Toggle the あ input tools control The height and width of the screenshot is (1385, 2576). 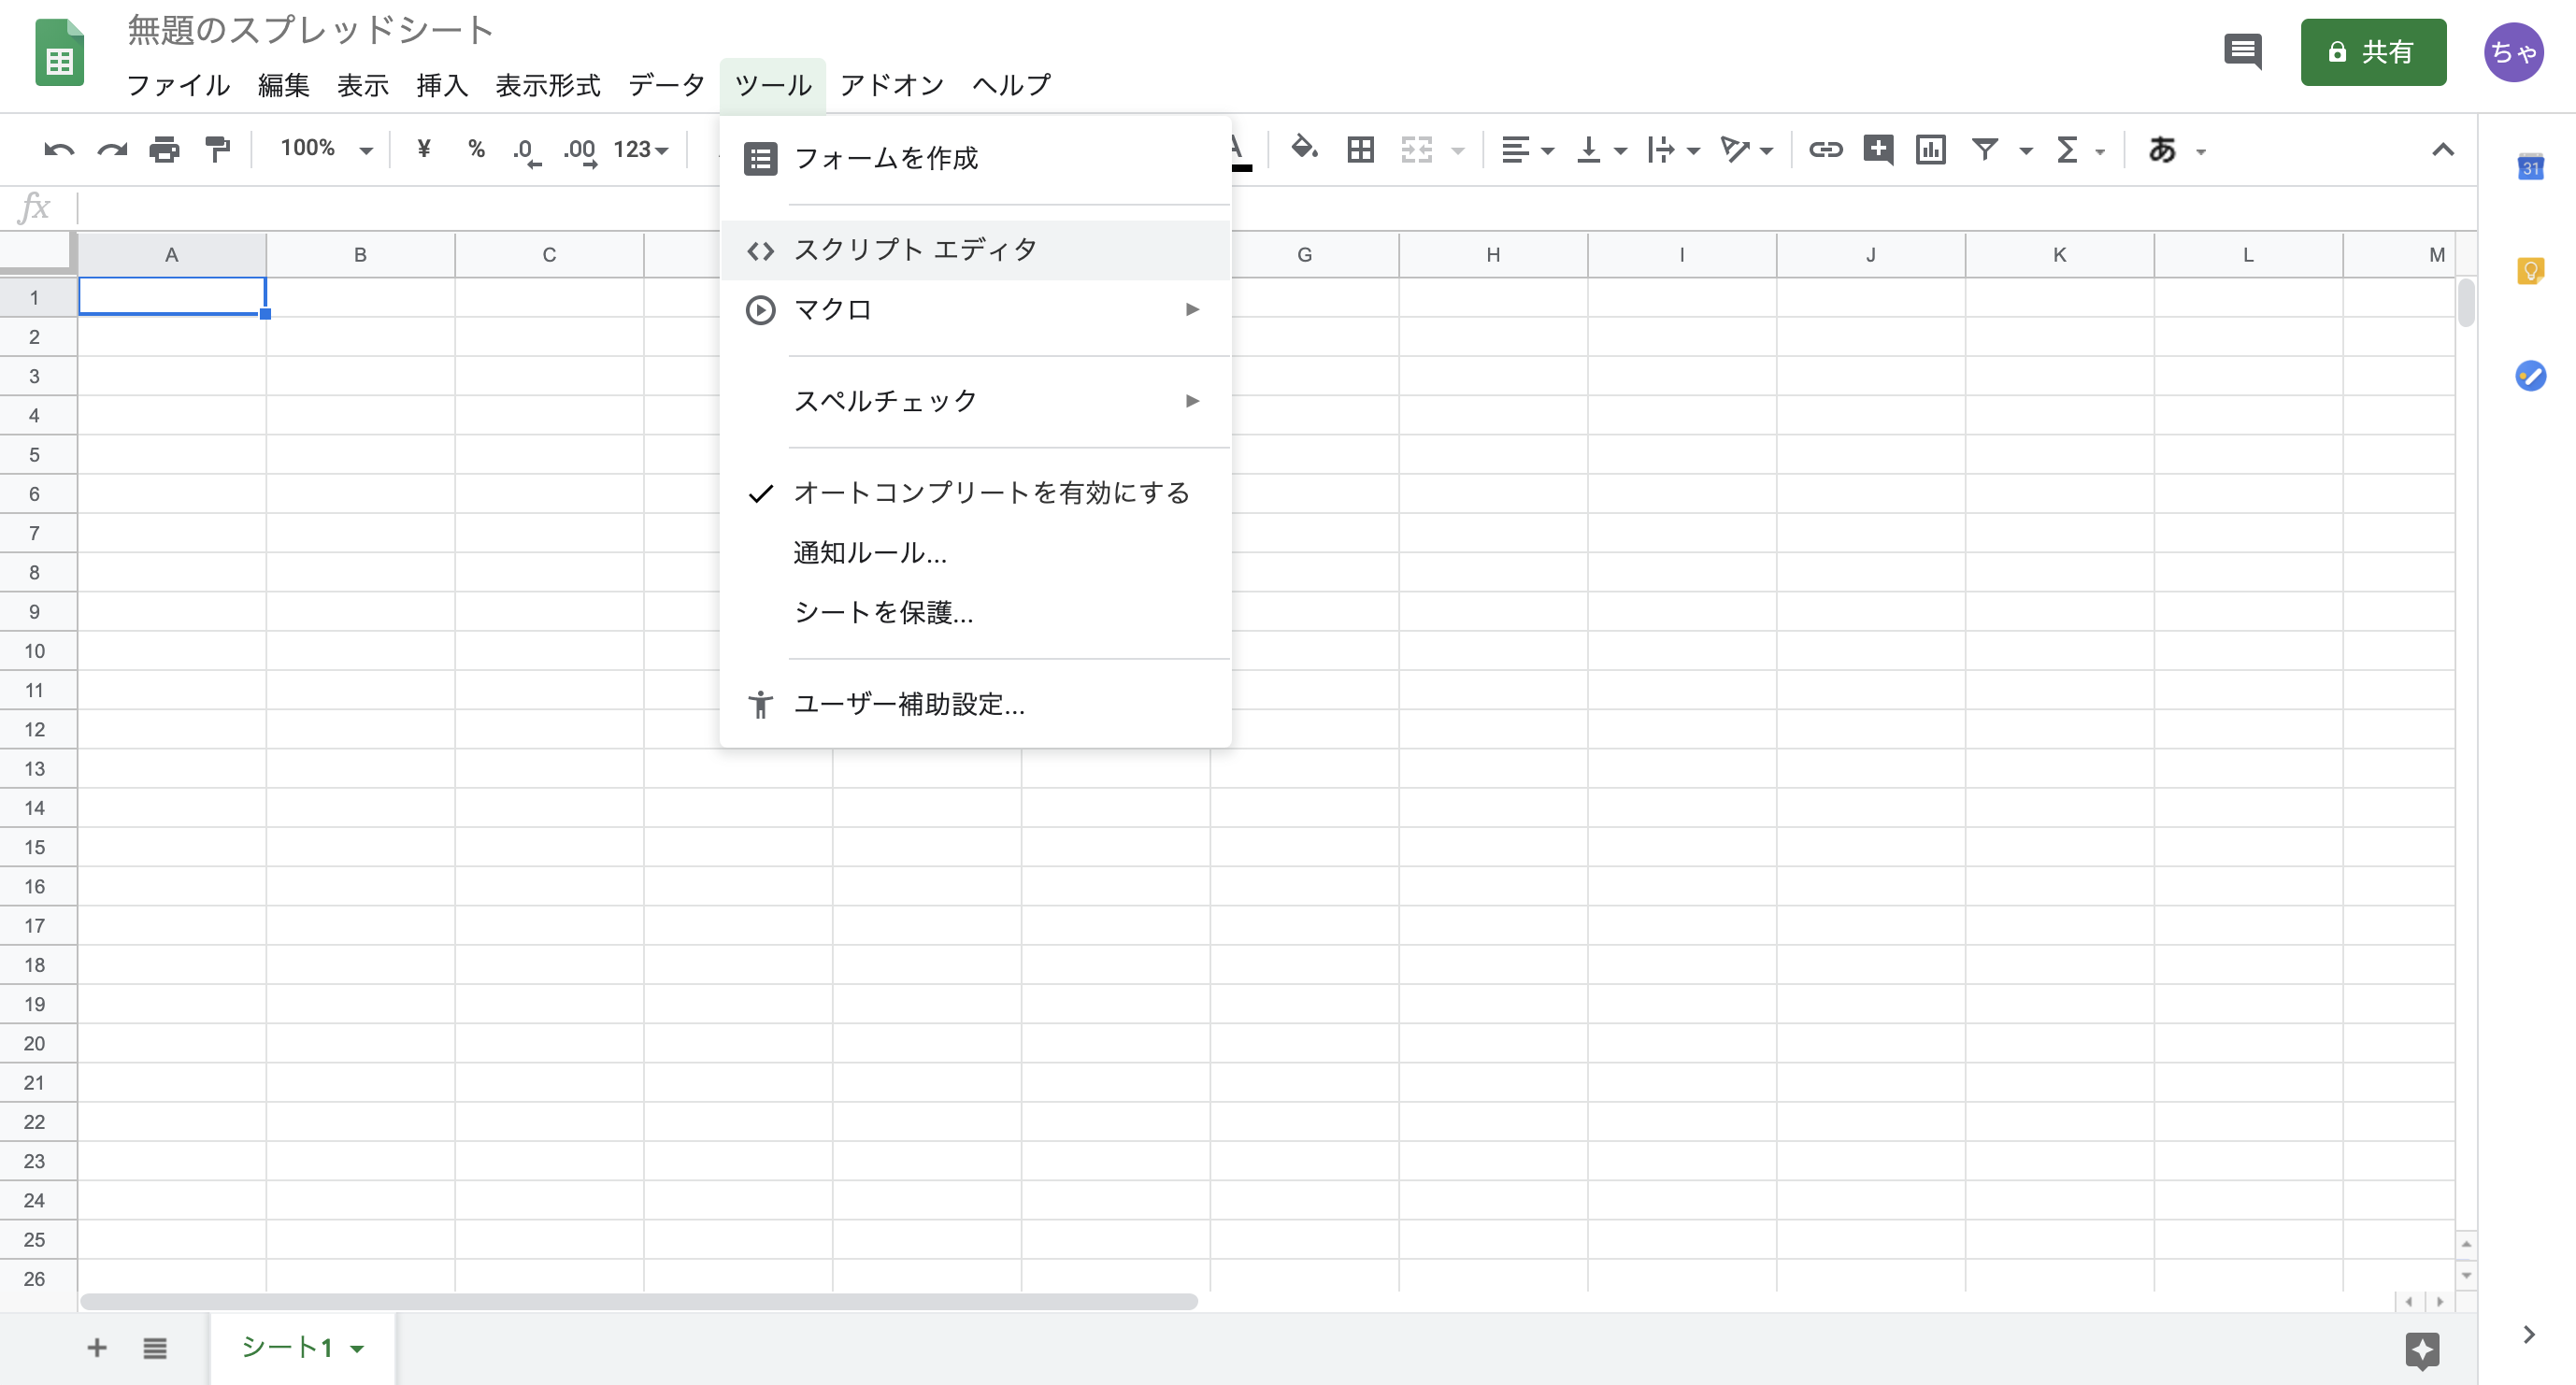(2162, 150)
